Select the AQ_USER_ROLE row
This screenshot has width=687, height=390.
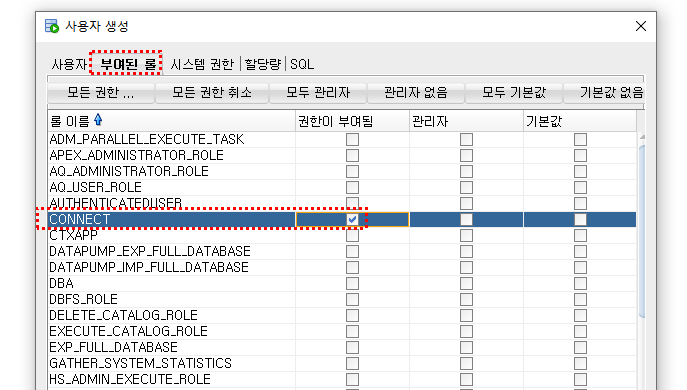[x=342, y=188]
